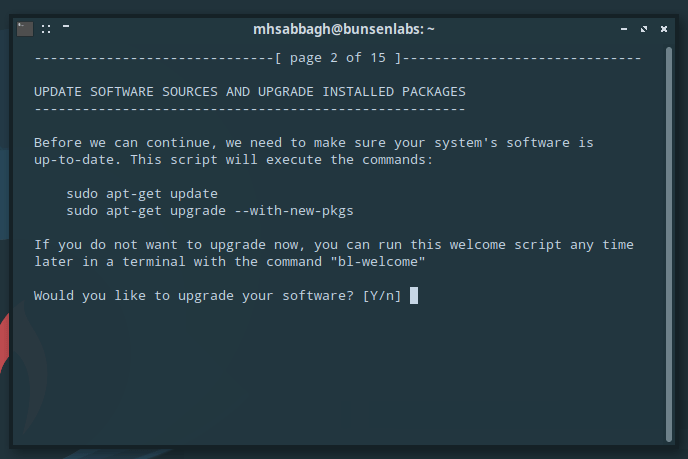
Task: Click the "--with-new-pkgs" upgrade command line
Action: [210, 211]
